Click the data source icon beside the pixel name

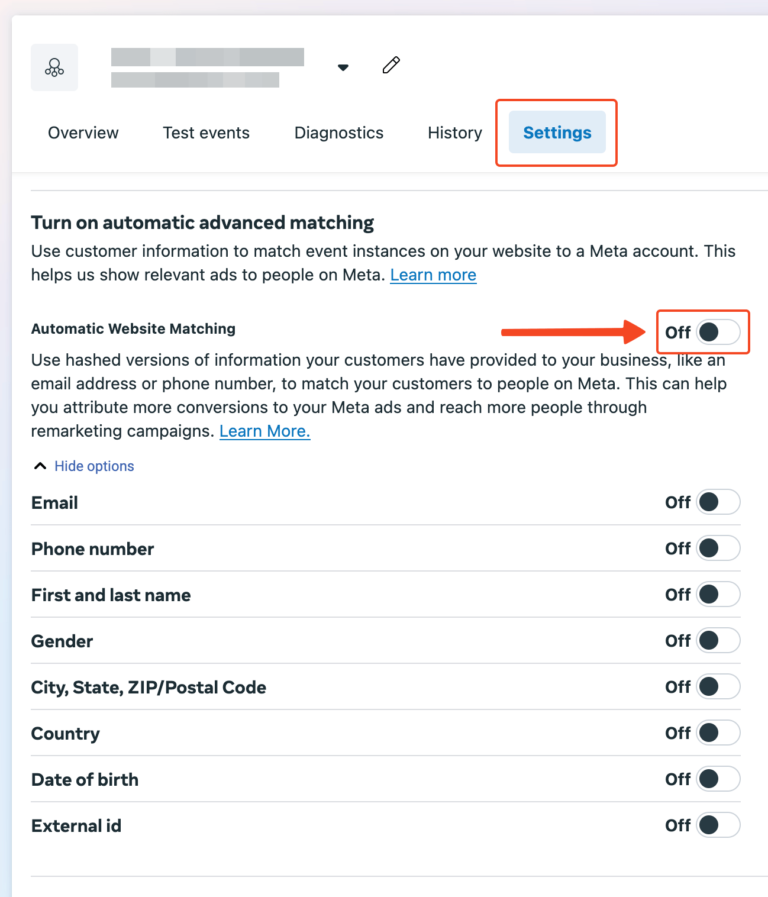tap(54, 66)
